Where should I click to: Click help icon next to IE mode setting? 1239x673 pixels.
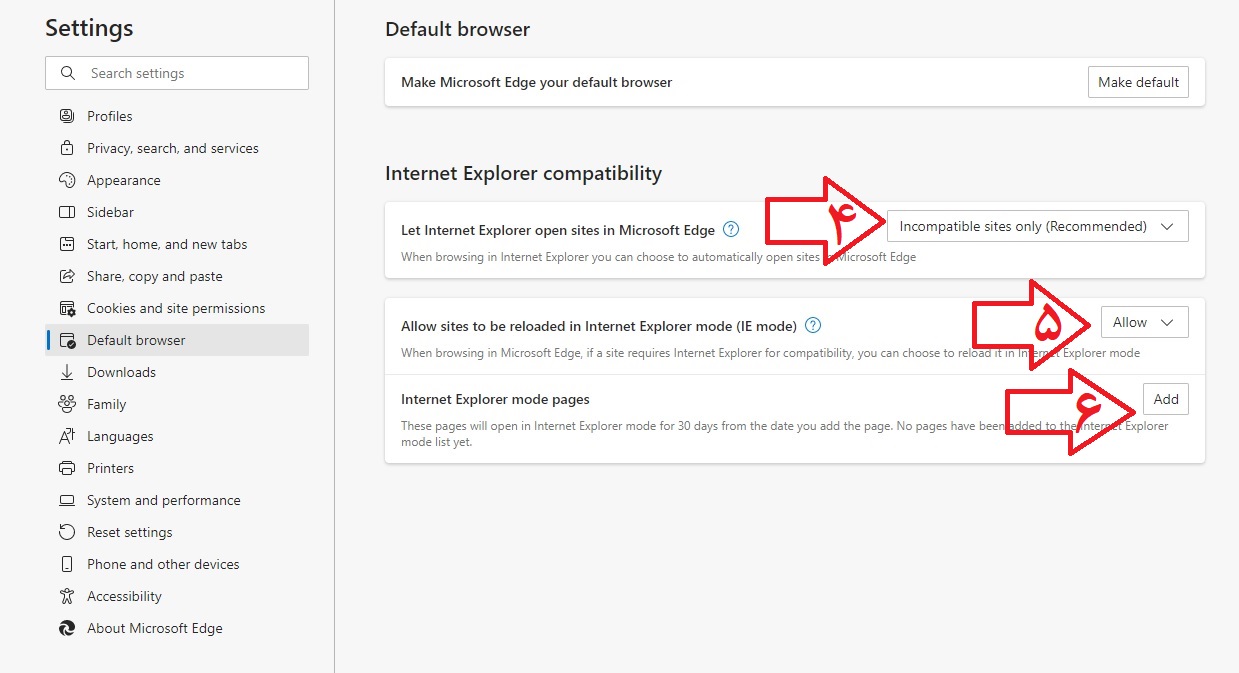813,325
